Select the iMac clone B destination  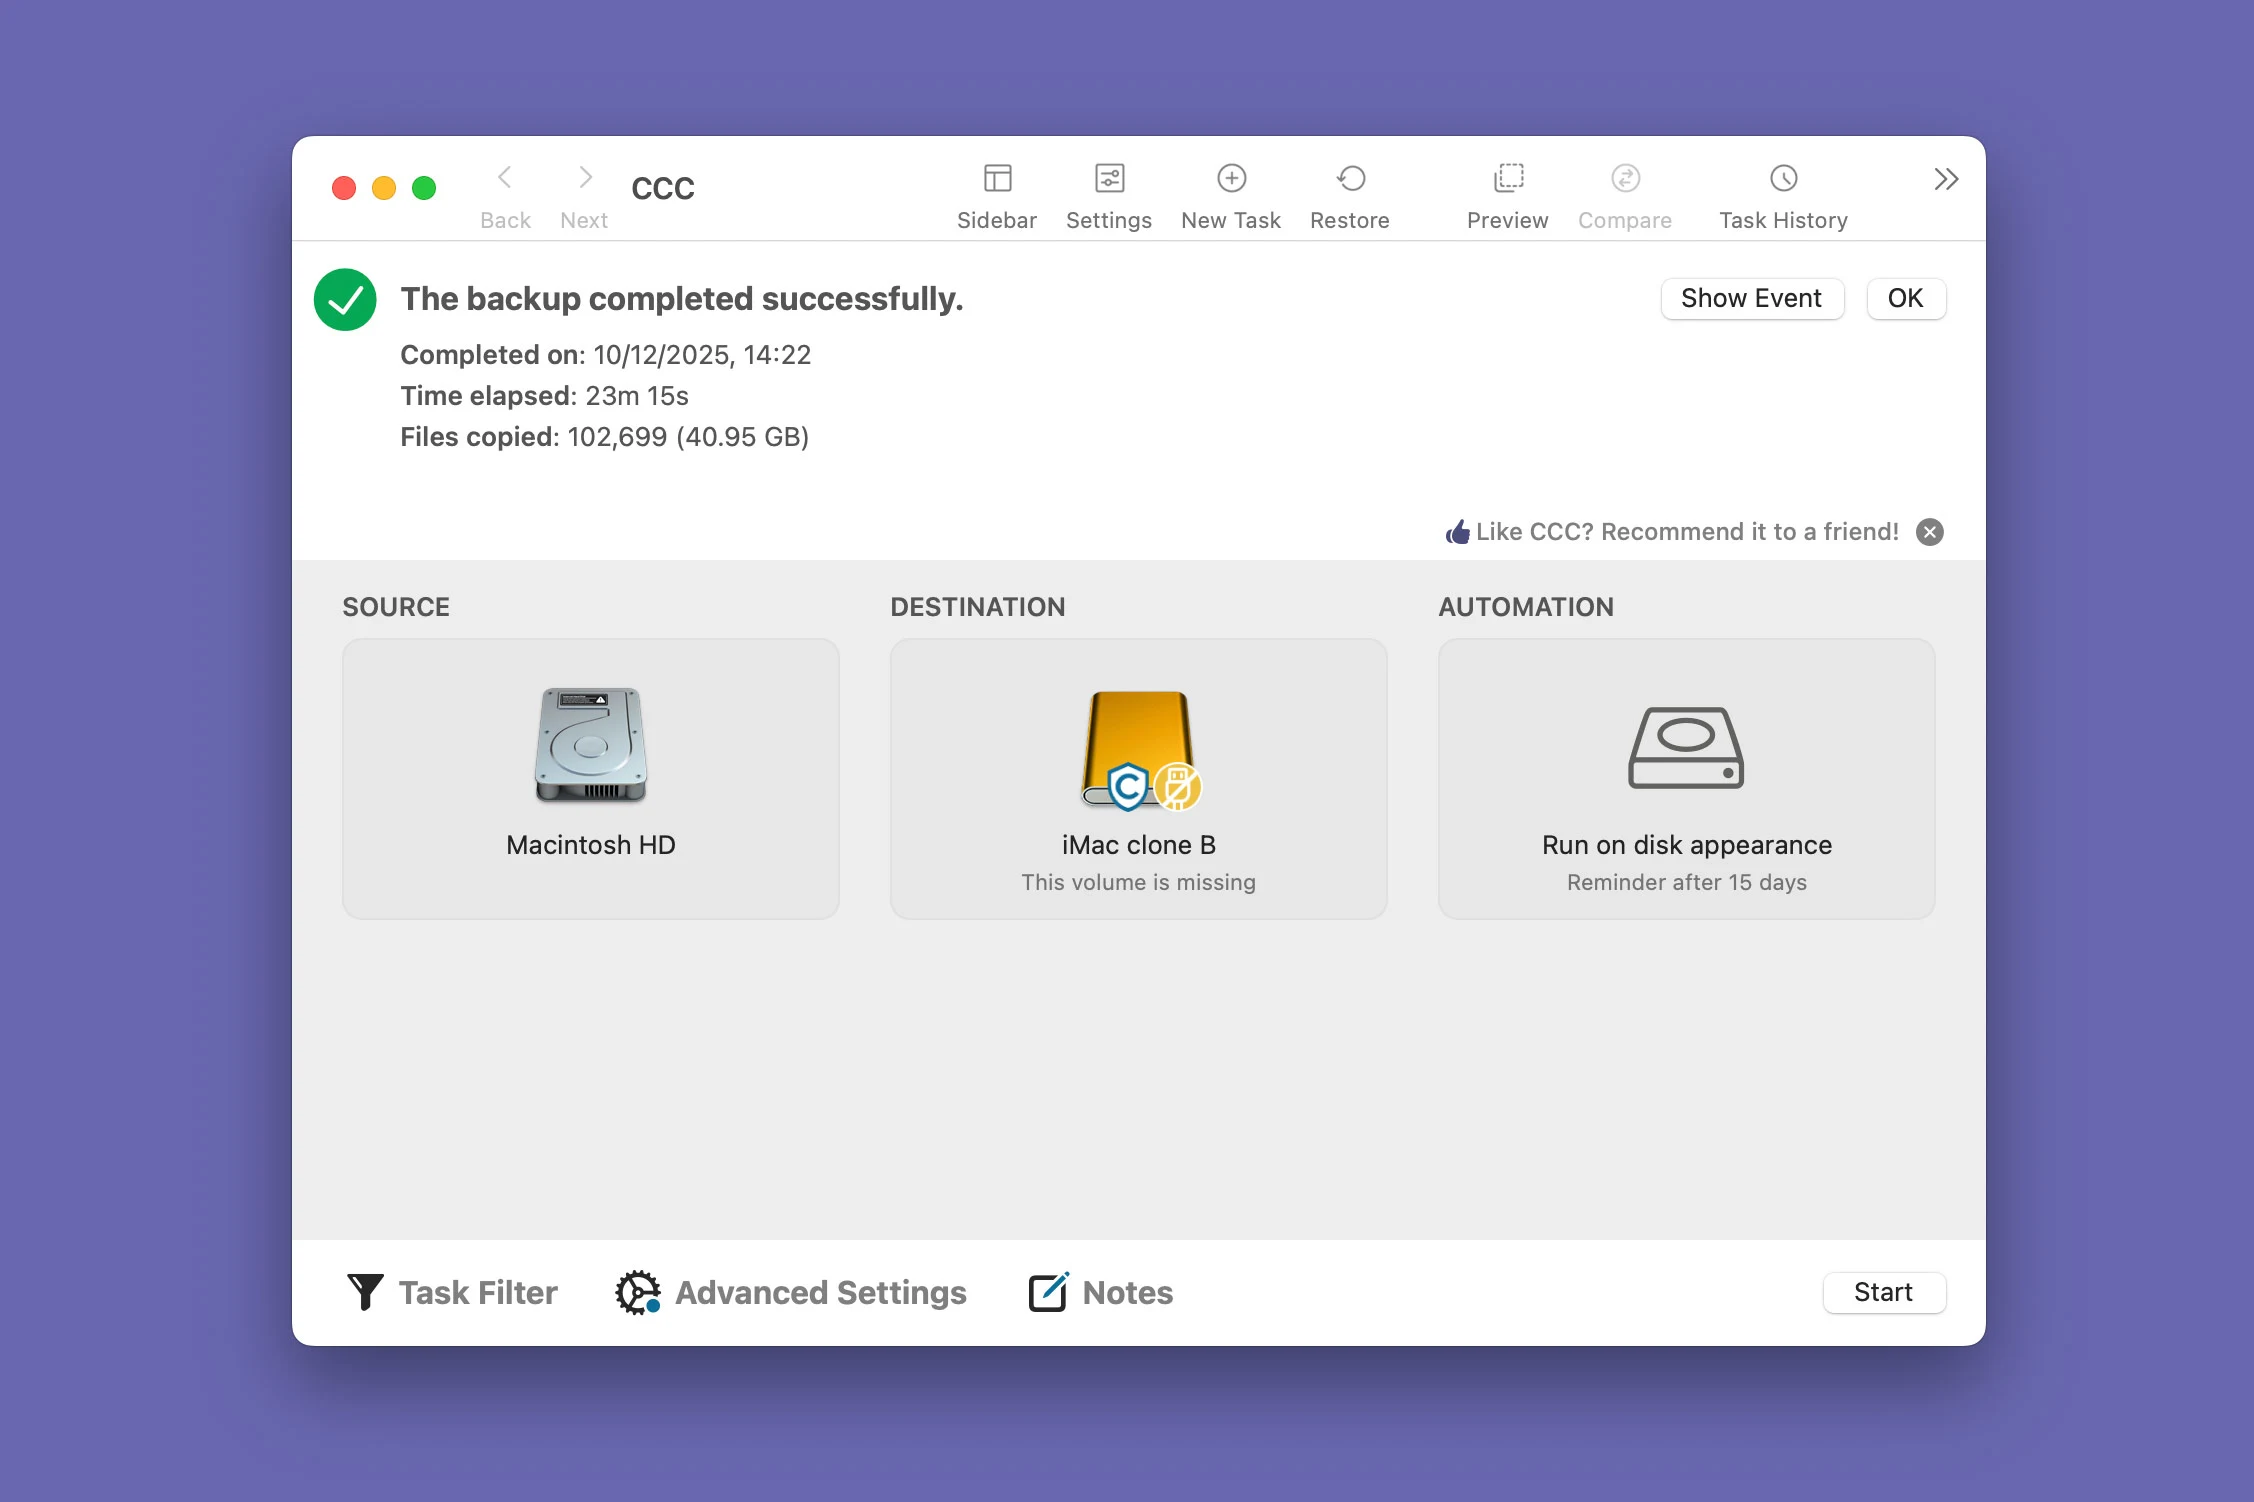tap(1139, 779)
